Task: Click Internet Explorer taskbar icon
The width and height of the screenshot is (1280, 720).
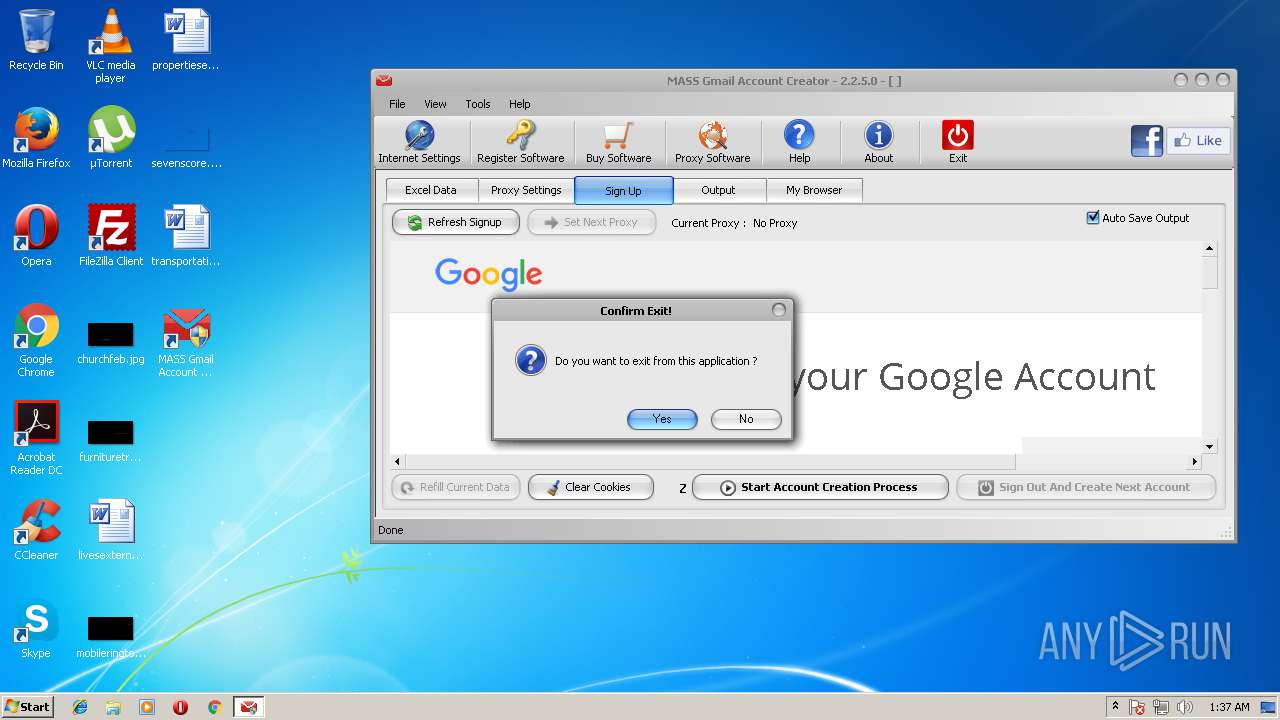Action: (80, 707)
